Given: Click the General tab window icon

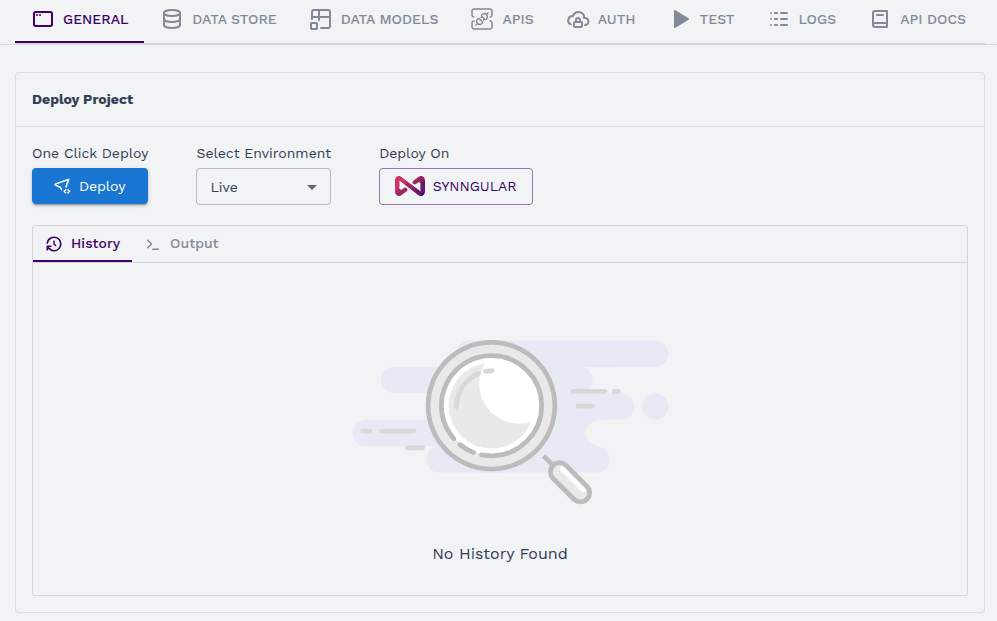Looking at the screenshot, I should tap(43, 19).
